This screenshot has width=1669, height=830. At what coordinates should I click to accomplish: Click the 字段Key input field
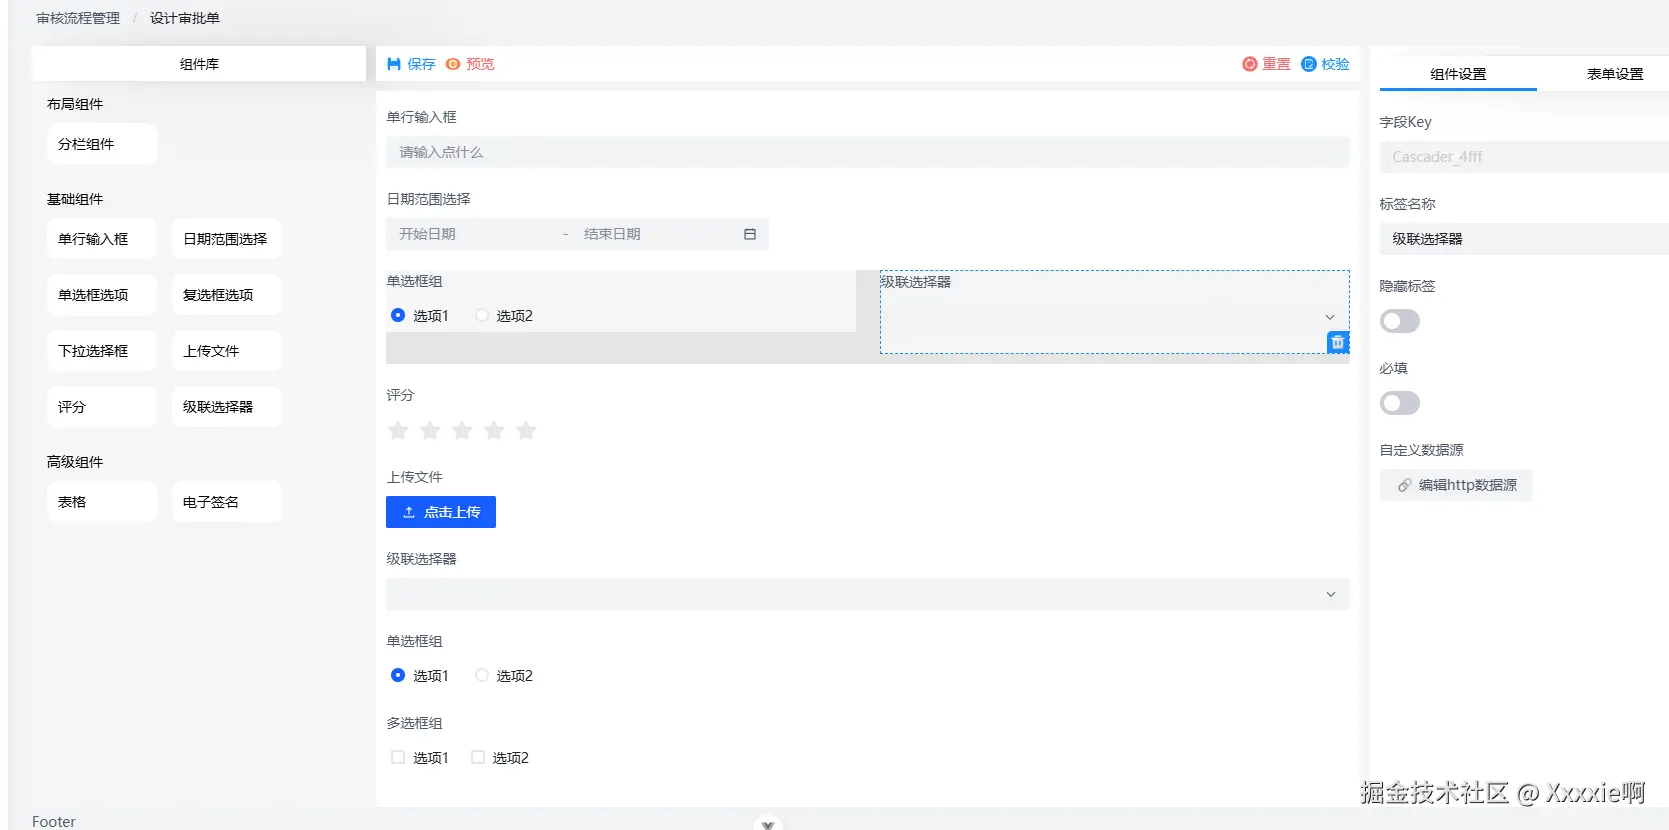[x=1524, y=157]
